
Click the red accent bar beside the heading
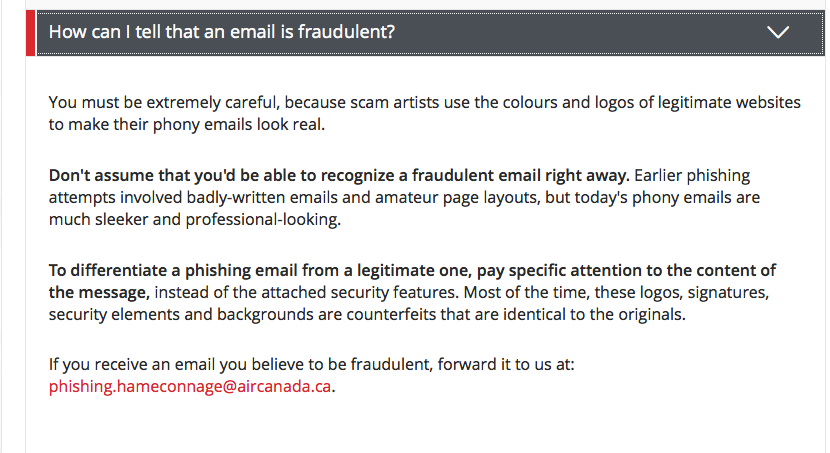point(30,32)
